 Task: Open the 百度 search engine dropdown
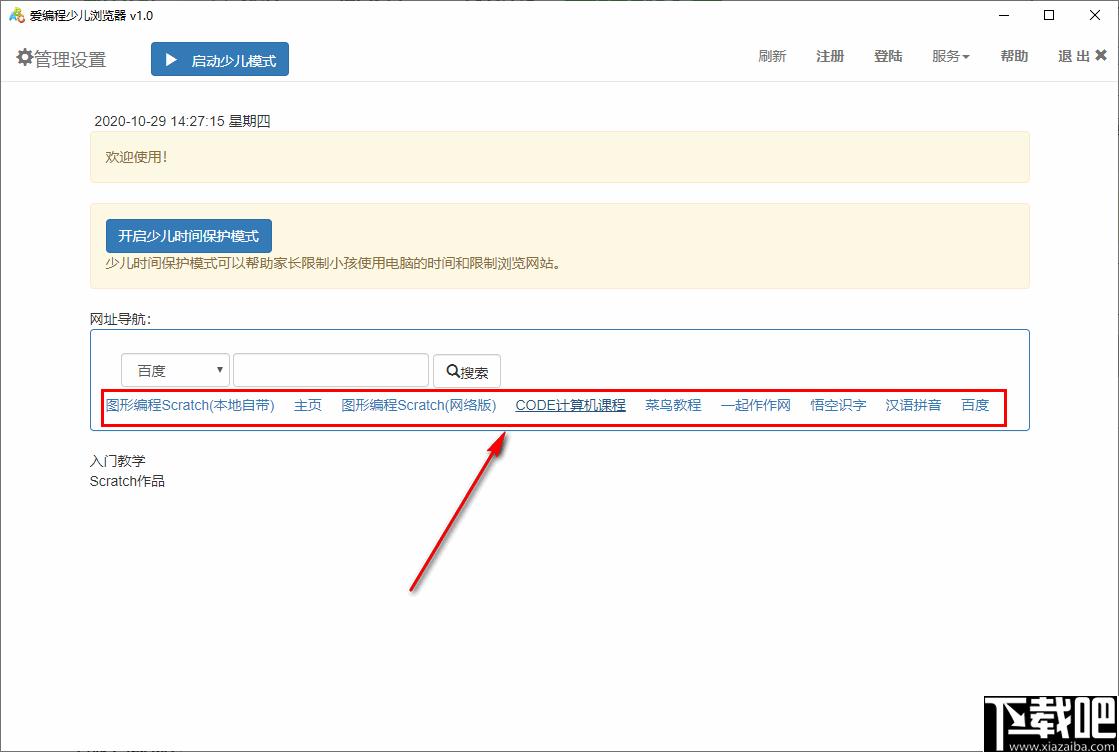[176, 370]
